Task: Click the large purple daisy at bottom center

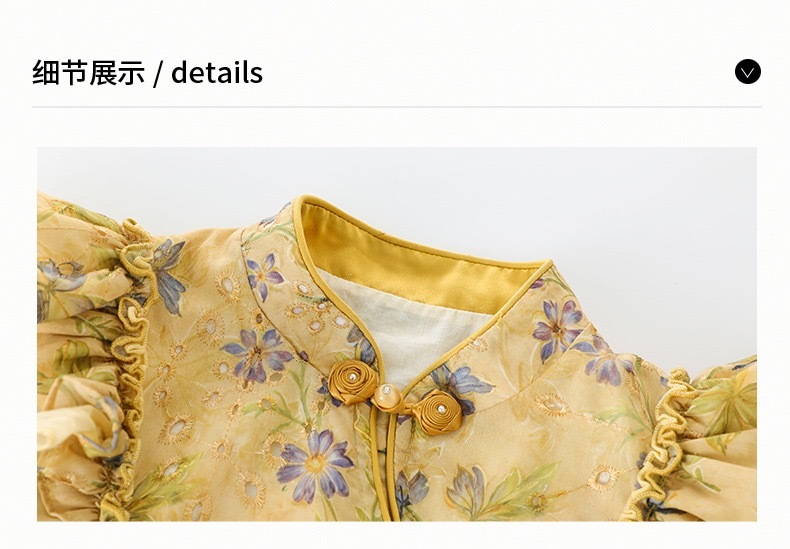Action: pos(315,464)
